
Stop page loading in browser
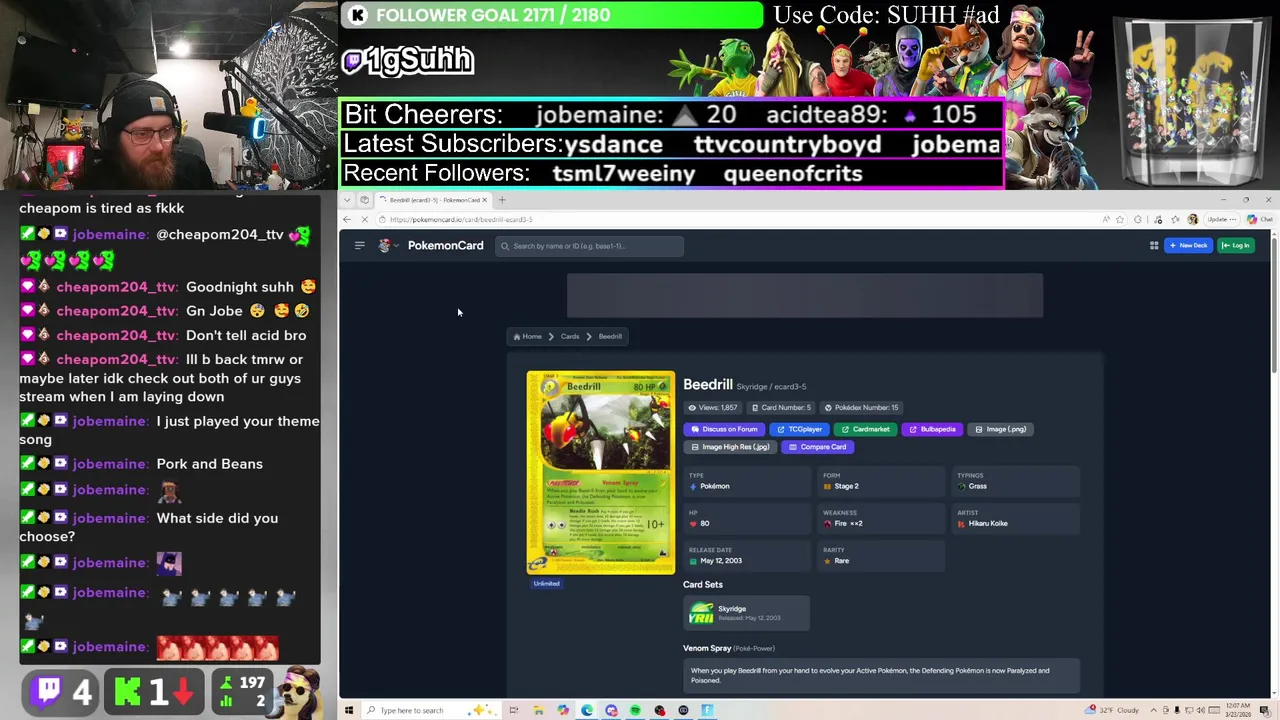click(365, 220)
